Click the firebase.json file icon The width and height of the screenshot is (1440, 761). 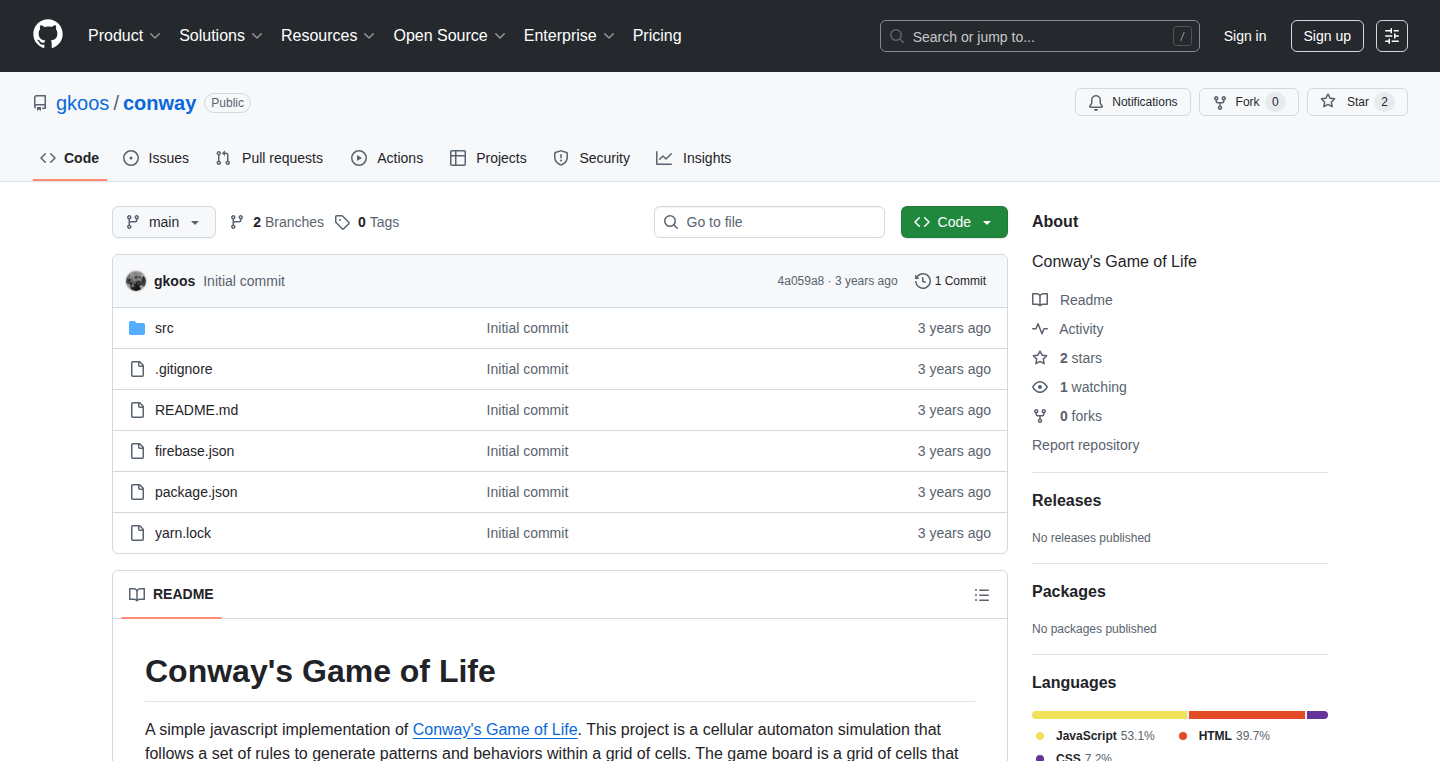pyautogui.click(x=137, y=451)
